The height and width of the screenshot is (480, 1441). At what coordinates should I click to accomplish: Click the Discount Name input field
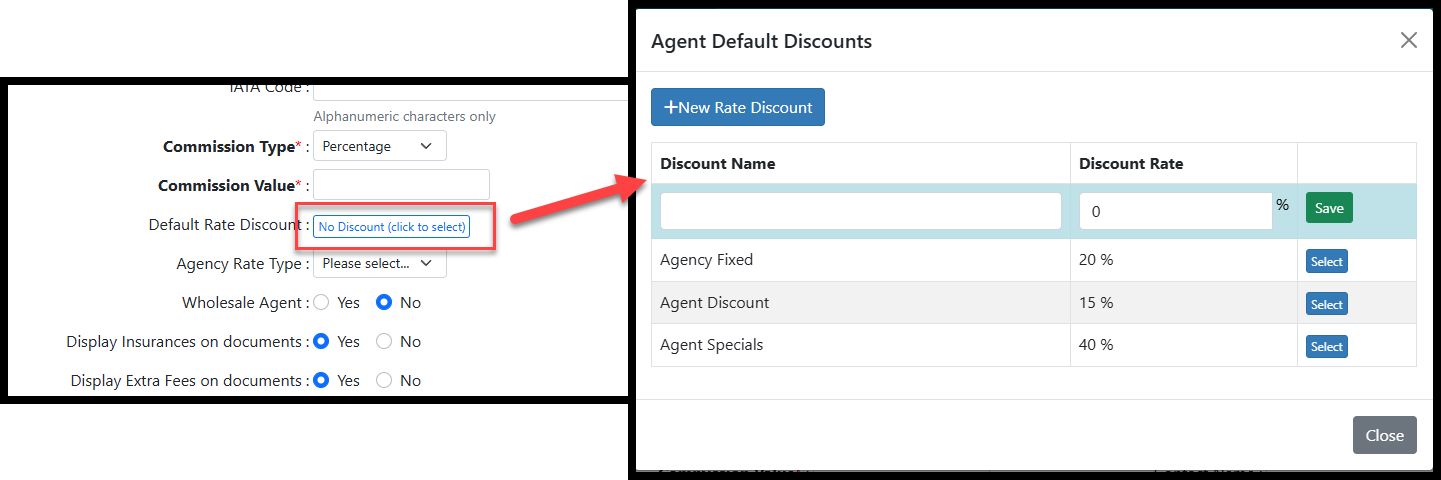pos(860,211)
